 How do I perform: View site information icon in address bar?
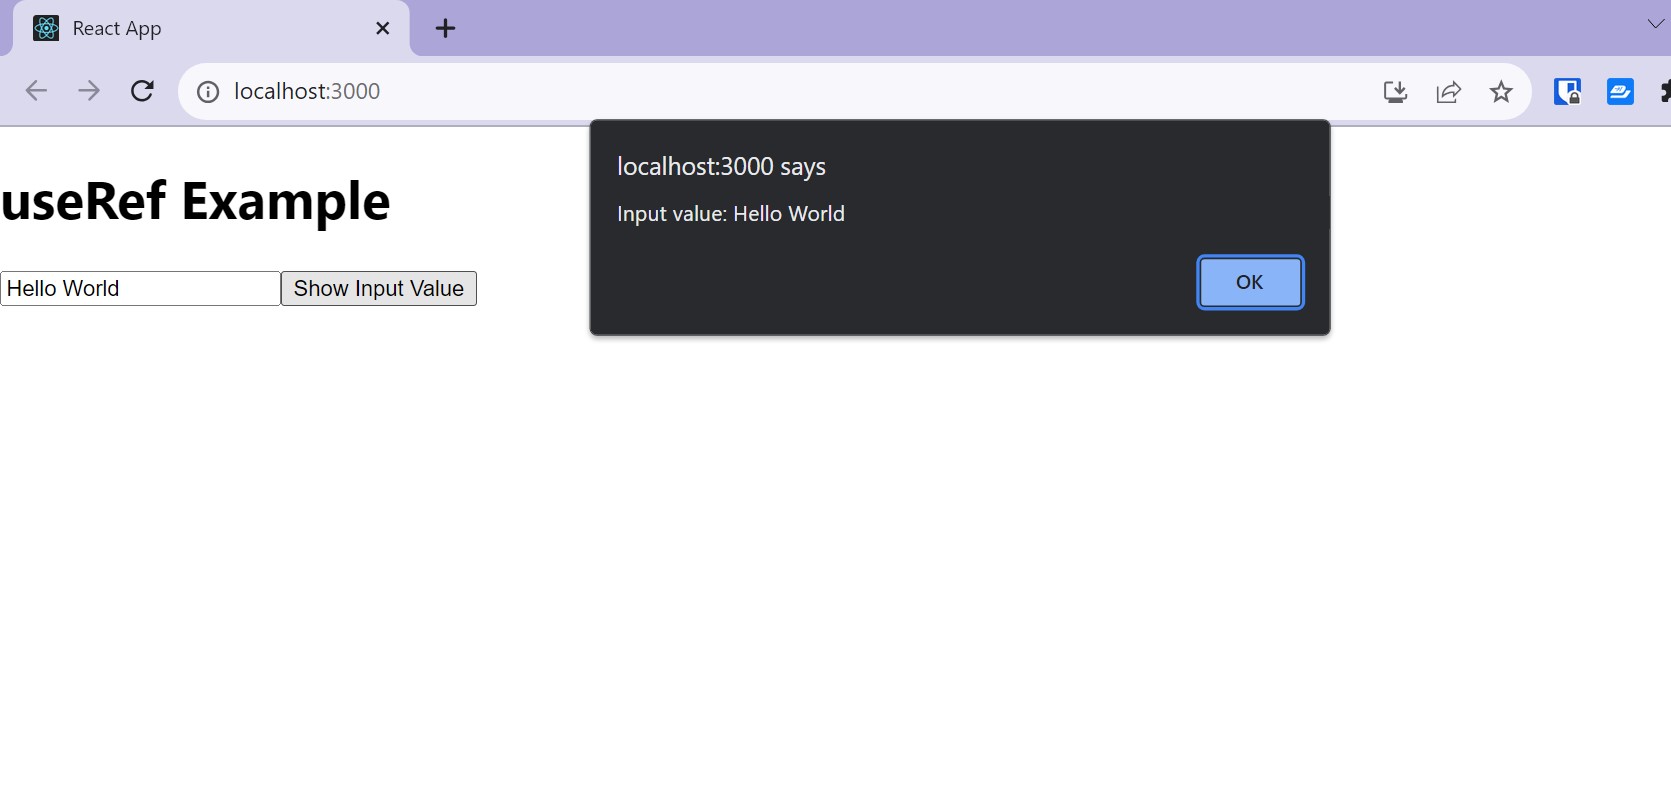208,92
